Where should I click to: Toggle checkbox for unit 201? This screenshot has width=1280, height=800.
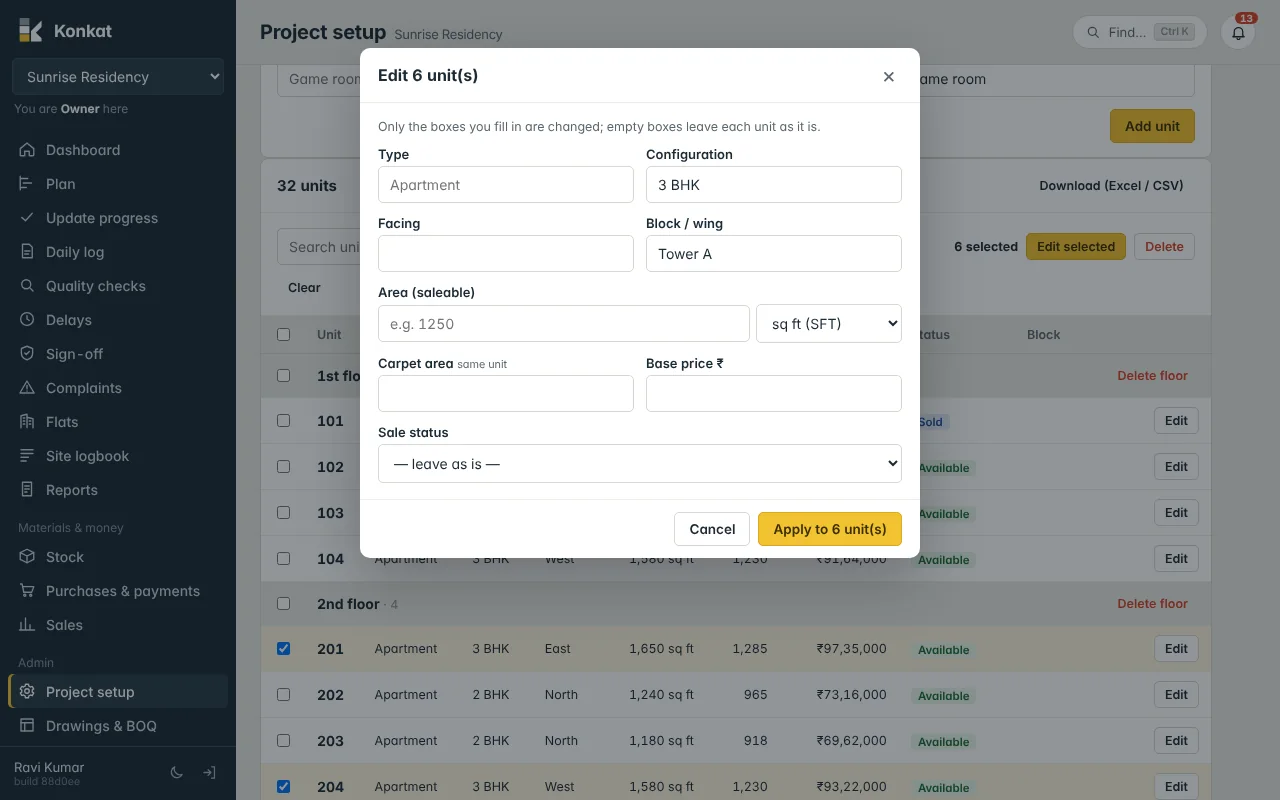click(x=283, y=649)
